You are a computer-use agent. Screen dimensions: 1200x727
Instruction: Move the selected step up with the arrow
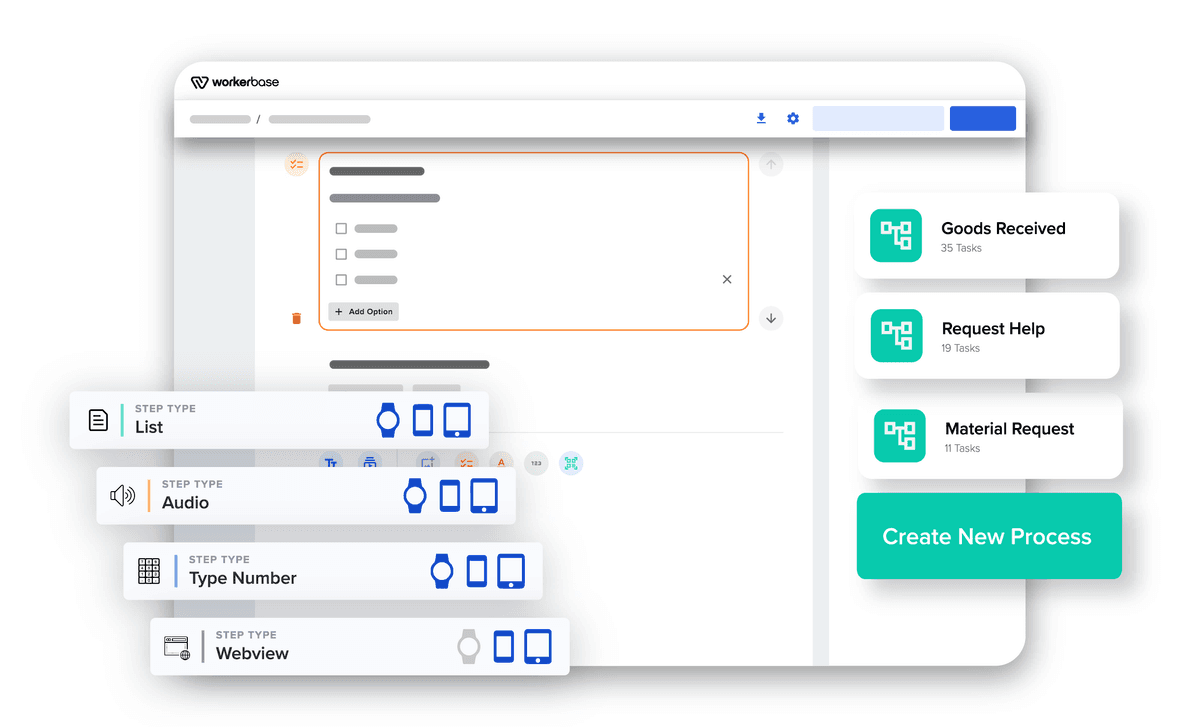771,164
